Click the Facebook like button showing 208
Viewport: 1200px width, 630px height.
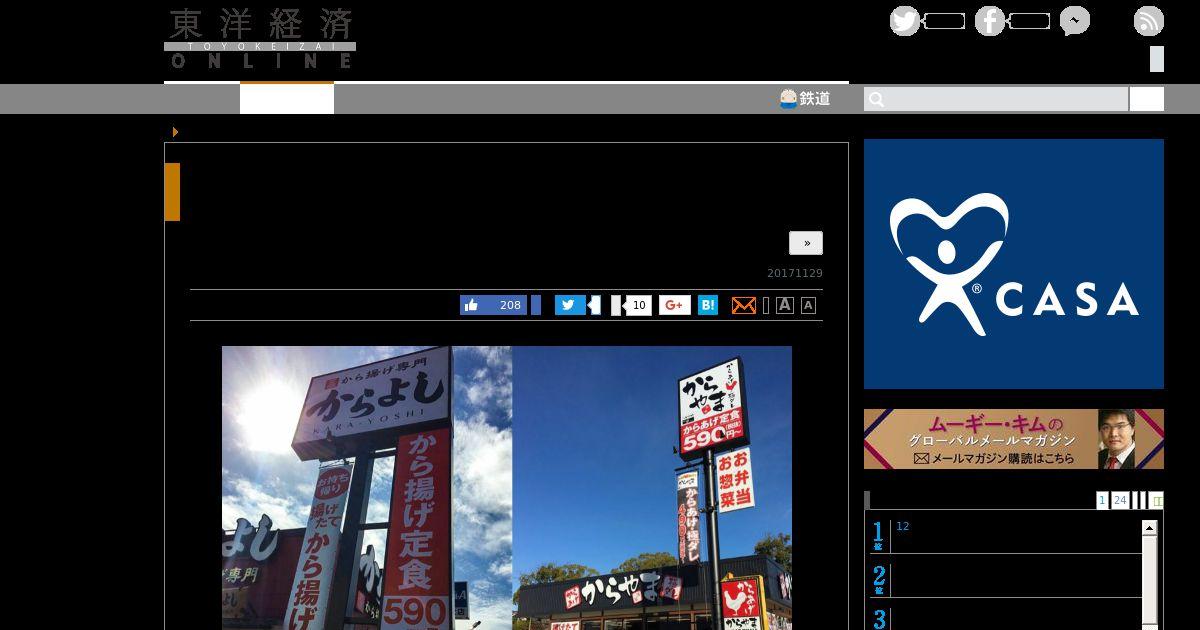tap(494, 305)
